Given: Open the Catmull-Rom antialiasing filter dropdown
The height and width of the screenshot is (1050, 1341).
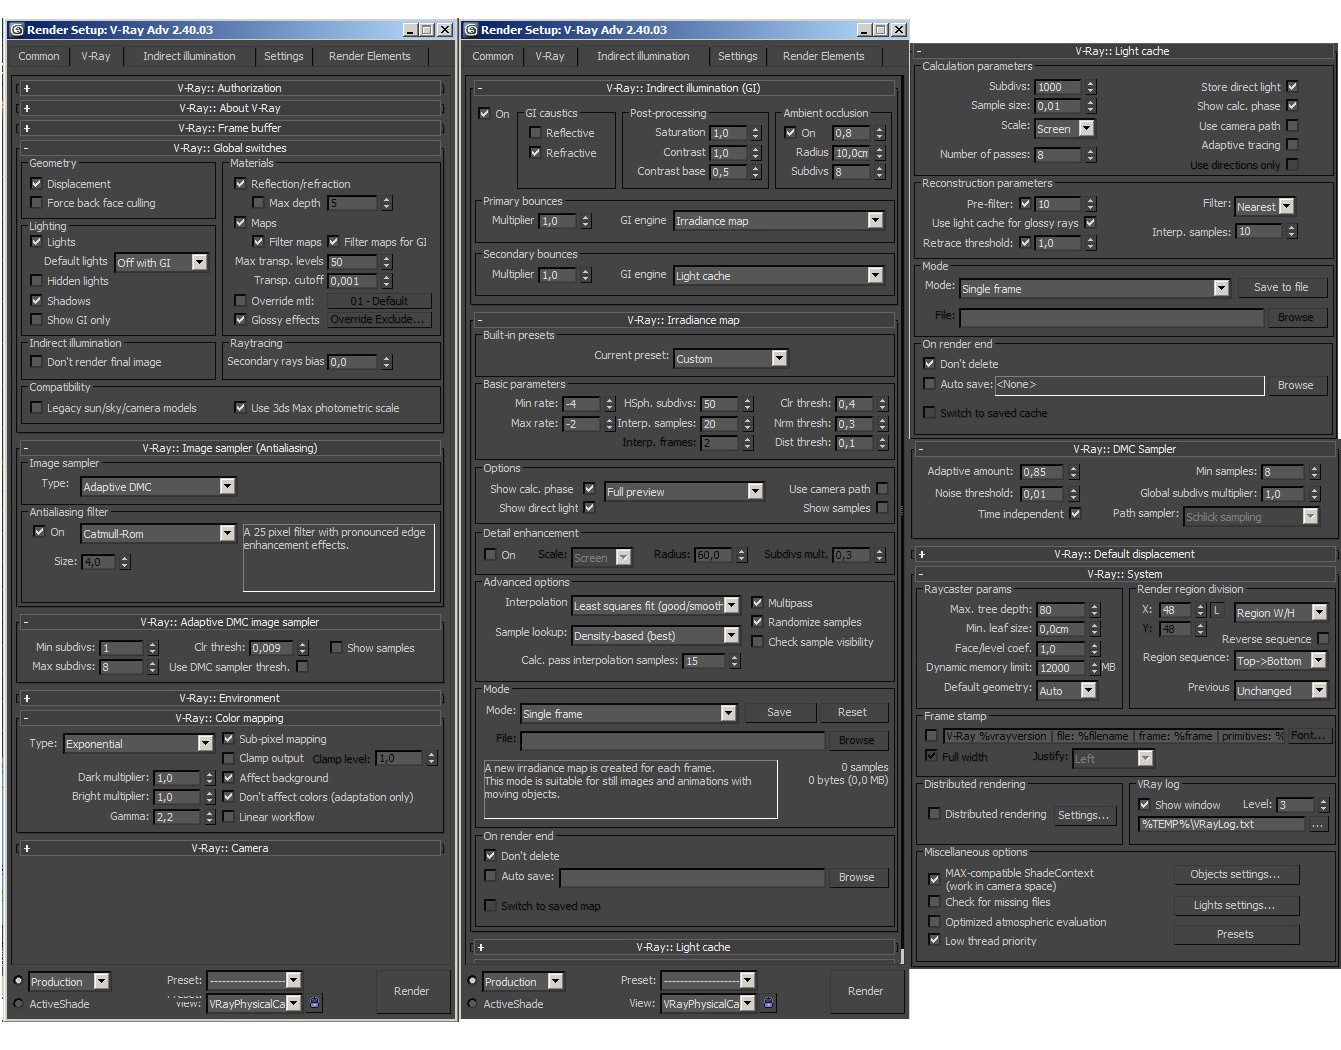Looking at the screenshot, I should tap(158, 533).
